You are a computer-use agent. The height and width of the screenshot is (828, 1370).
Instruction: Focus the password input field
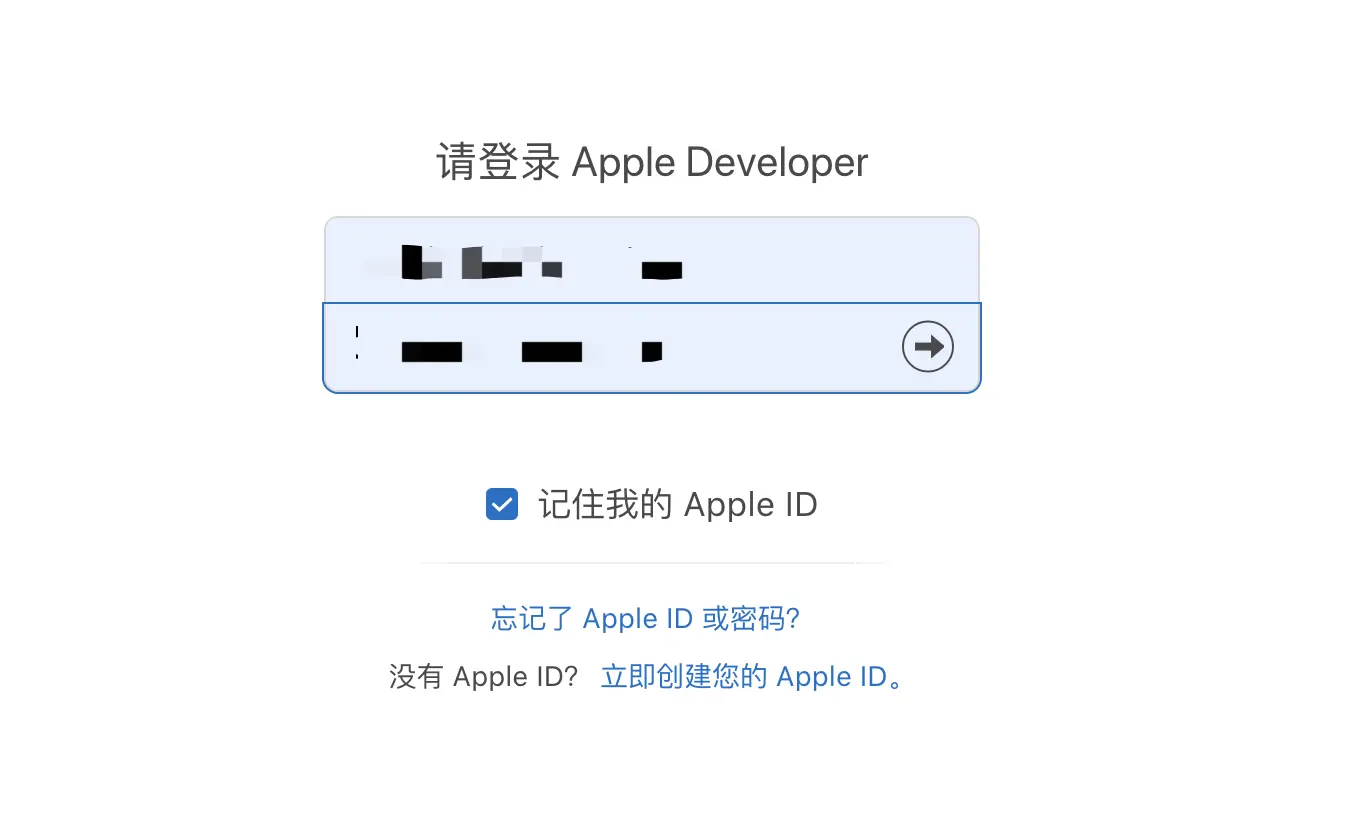652,347
